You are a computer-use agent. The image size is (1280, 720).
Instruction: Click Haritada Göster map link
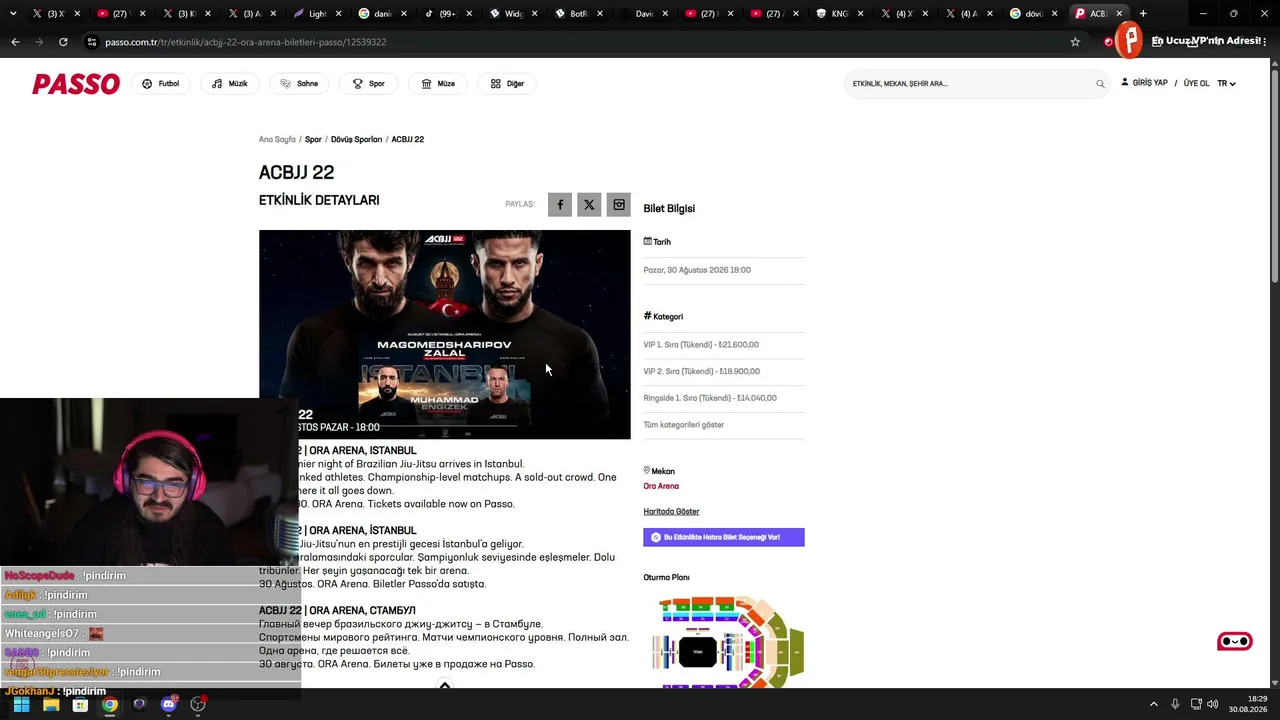[x=671, y=512]
